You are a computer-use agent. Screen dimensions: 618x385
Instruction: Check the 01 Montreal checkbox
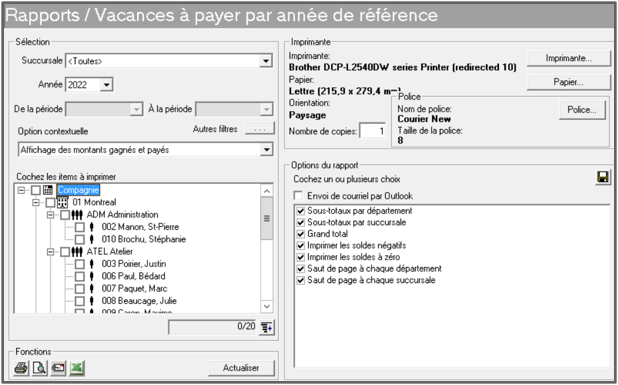[x=50, y=203]
